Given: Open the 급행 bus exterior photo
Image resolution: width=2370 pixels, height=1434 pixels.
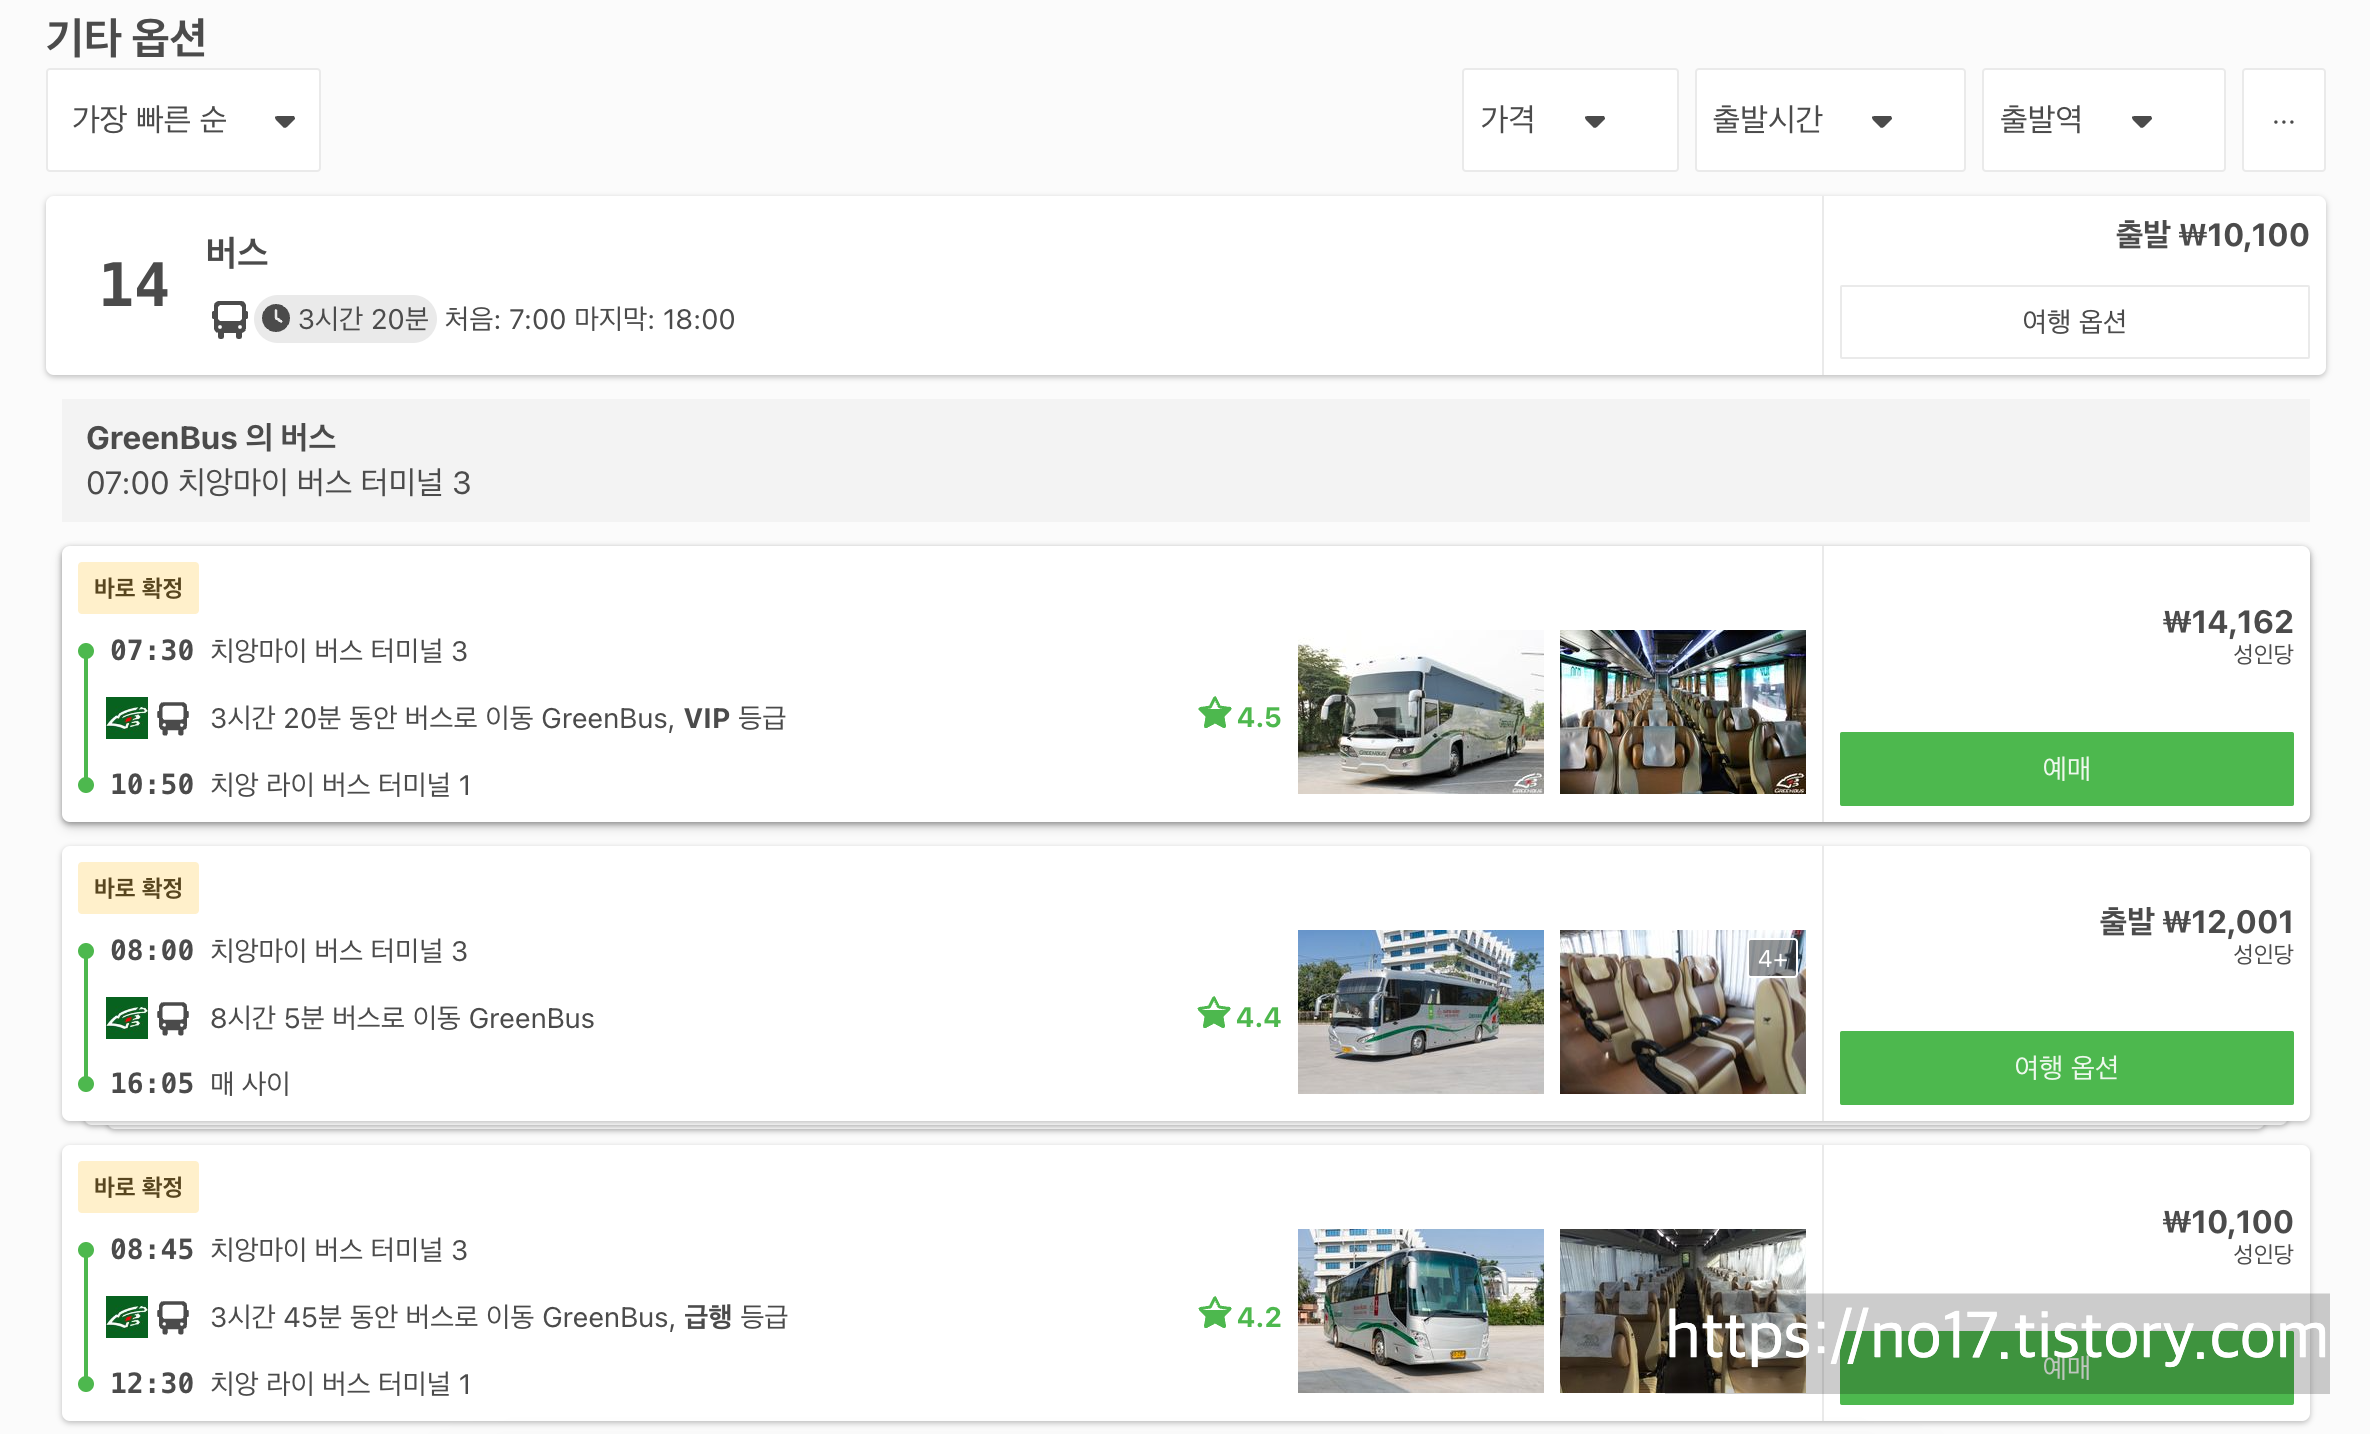Looking at the screenshot, I should click(1420, 1311).
